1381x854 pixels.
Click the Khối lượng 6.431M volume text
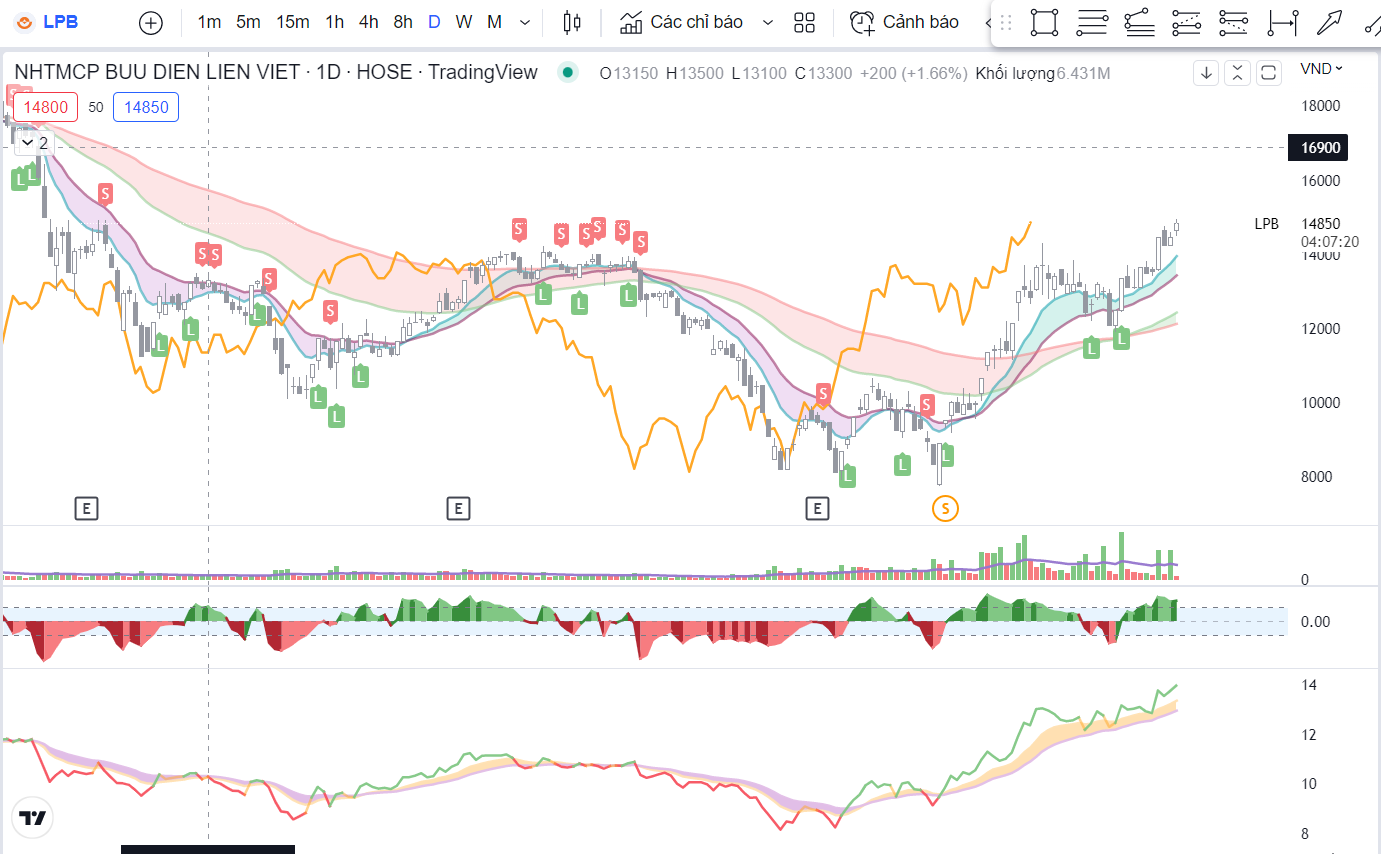[x=1043, y=73]
